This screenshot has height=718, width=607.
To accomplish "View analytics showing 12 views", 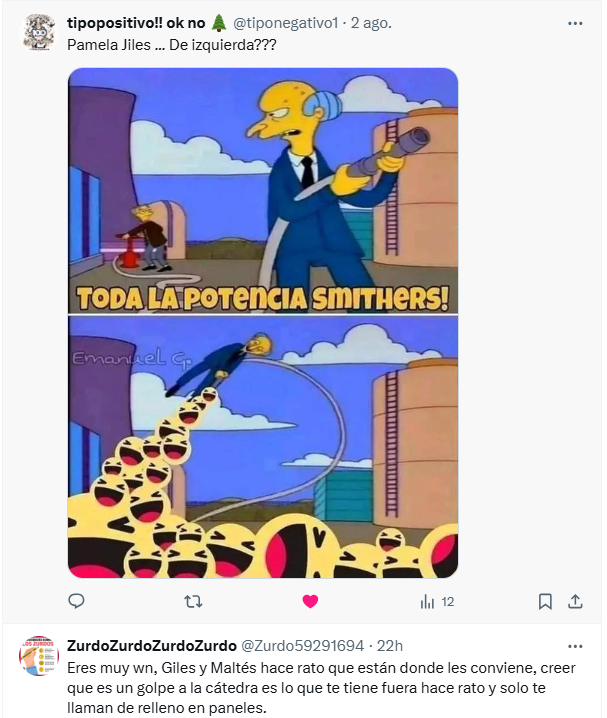I will pyautogui.click(x=437, y=602).
